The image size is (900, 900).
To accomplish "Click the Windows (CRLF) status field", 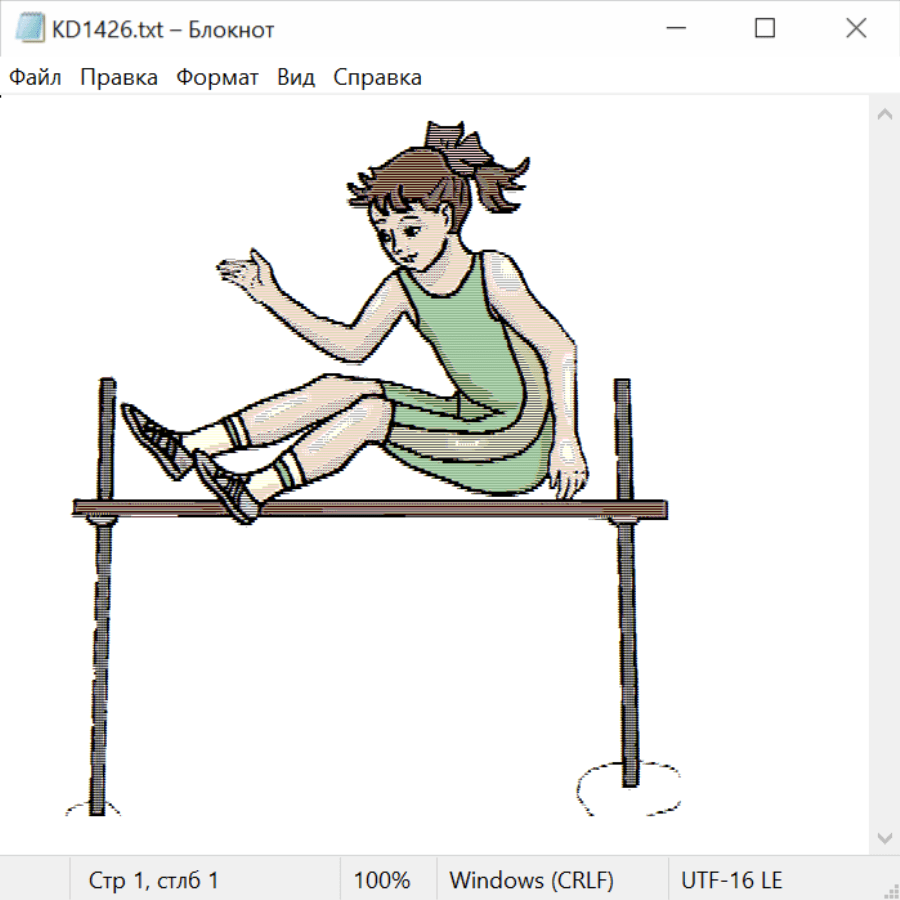I will tap(531, 880).
